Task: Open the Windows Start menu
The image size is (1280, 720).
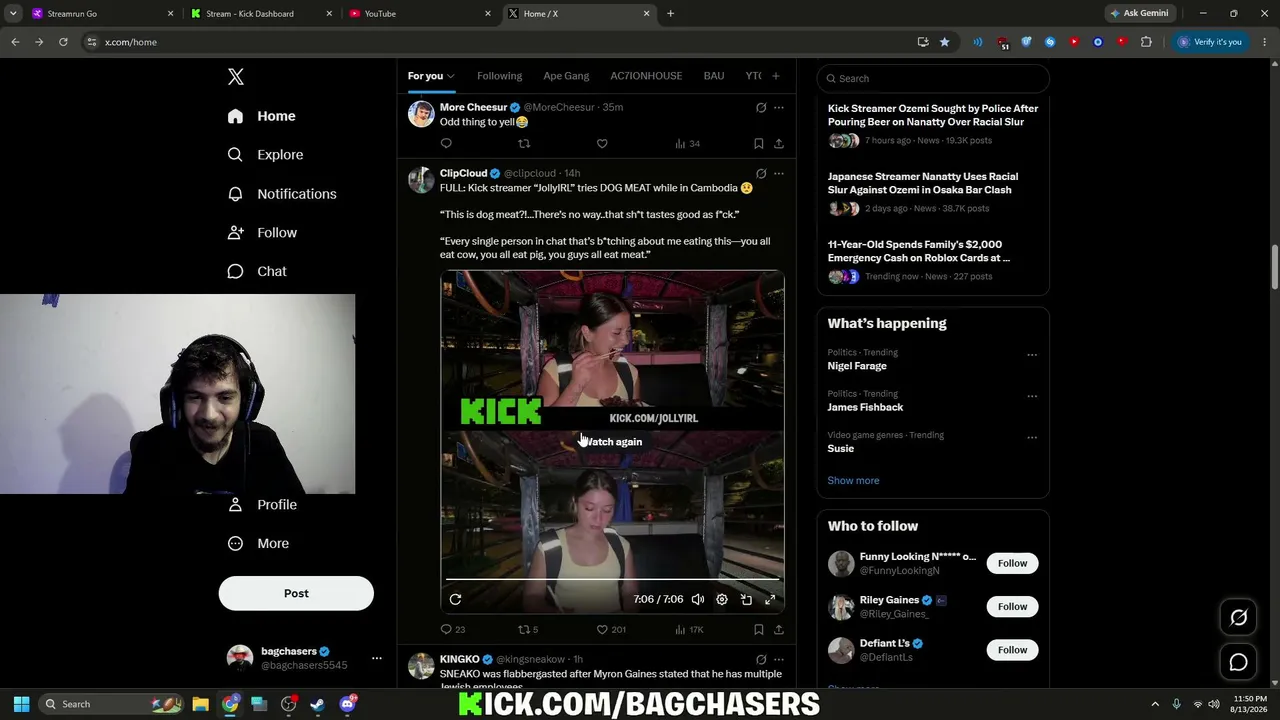Action: pos(21,704)
